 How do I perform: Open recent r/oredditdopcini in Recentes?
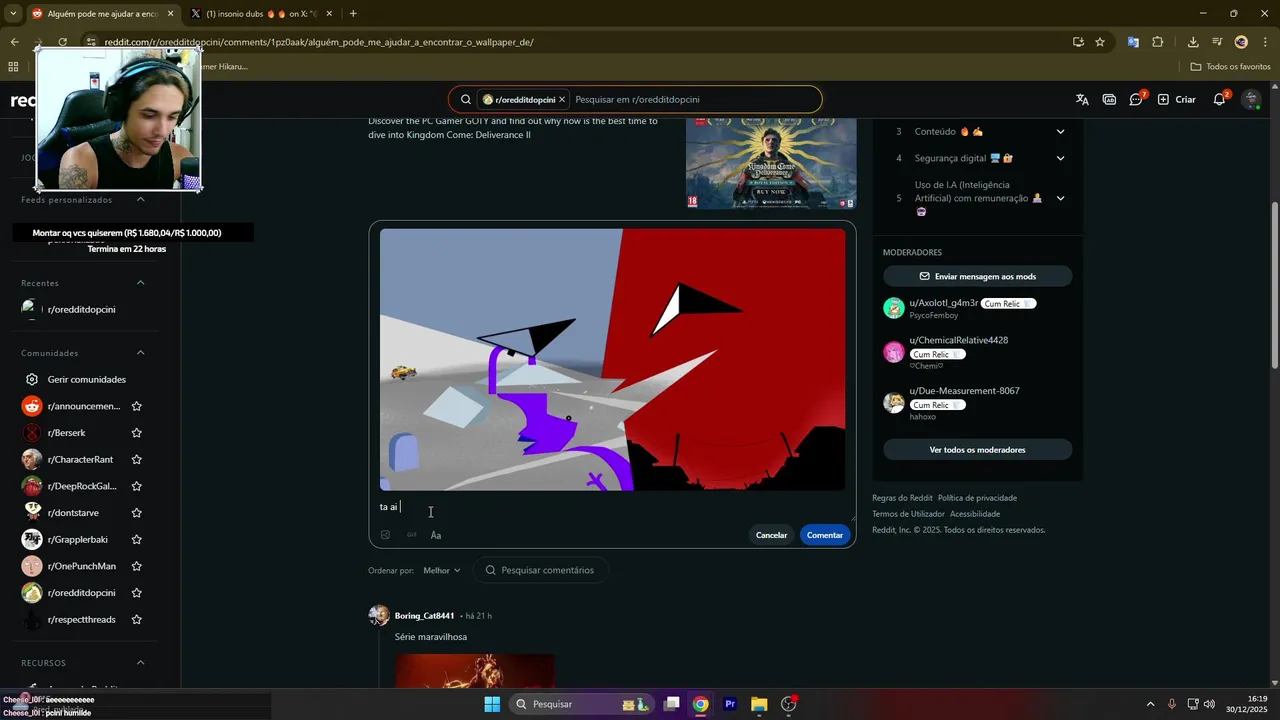click(81, 310)
